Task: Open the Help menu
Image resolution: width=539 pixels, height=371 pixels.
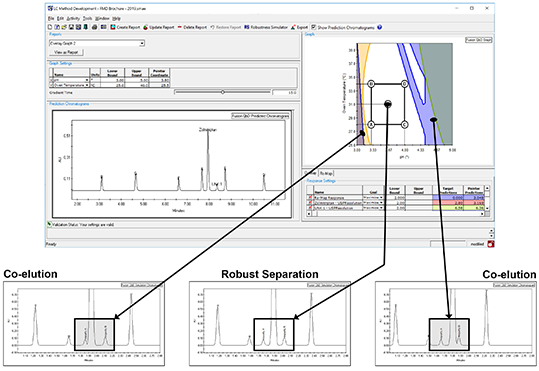Action: click(x=116, y=18)
